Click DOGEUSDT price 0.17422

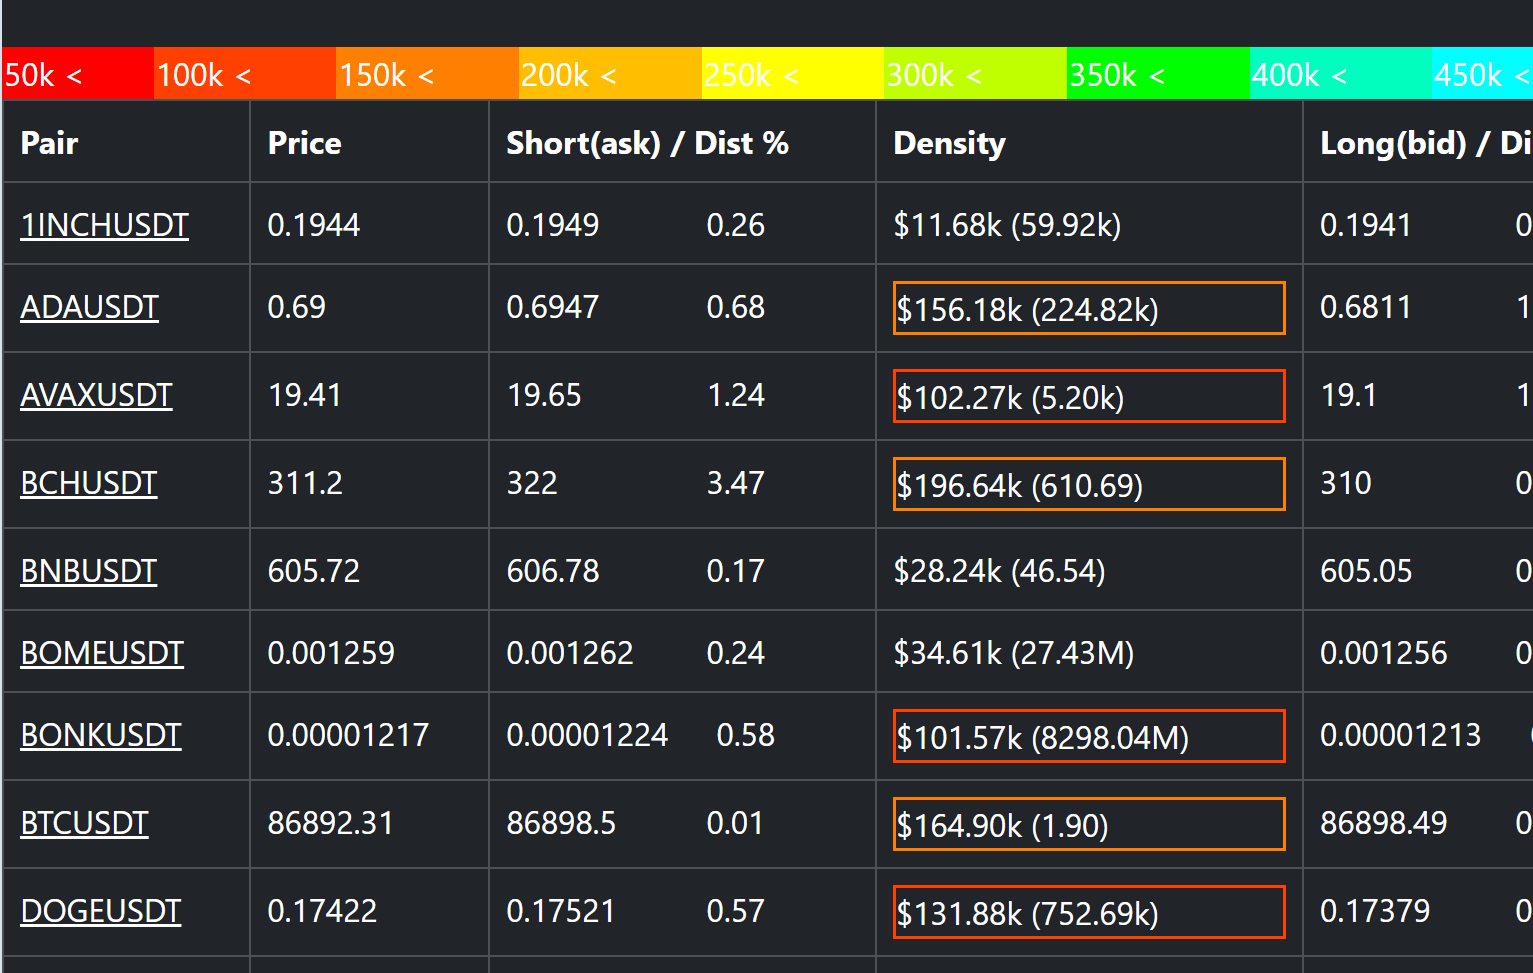click(x=322, y=911)
